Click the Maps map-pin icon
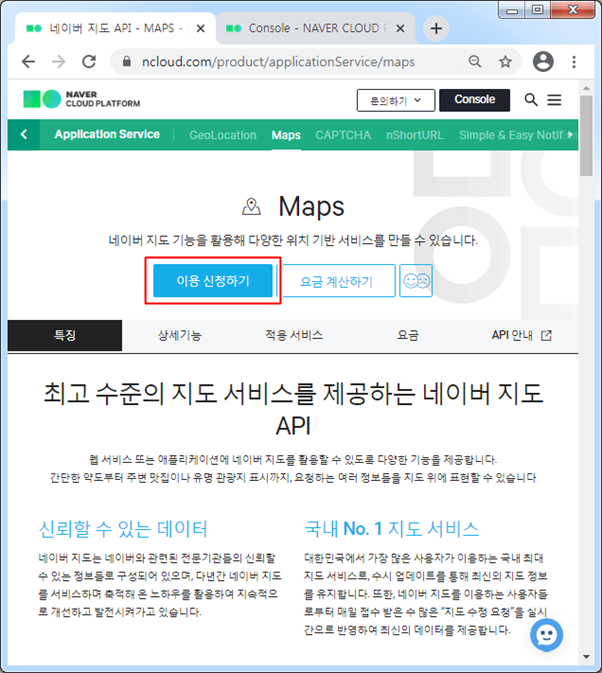 [x=251, y=207]
